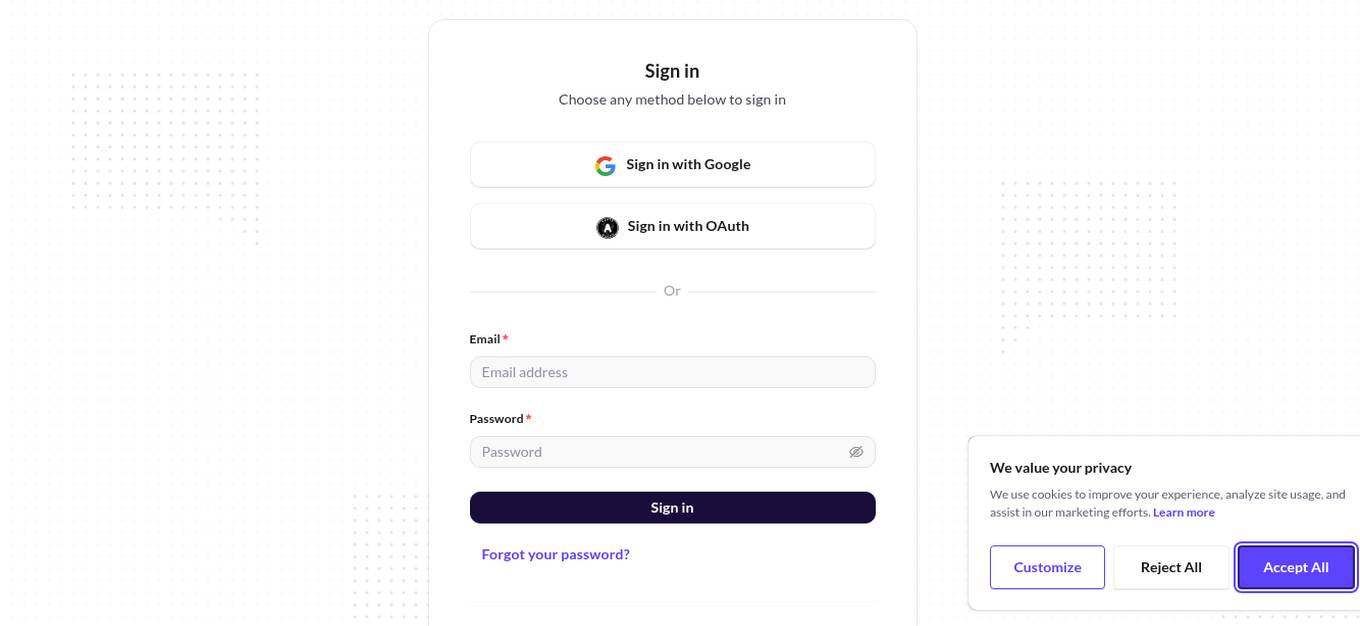The image size is (1360, 626).
Task: Open the Forgot your password link
Action: [555, 554]
